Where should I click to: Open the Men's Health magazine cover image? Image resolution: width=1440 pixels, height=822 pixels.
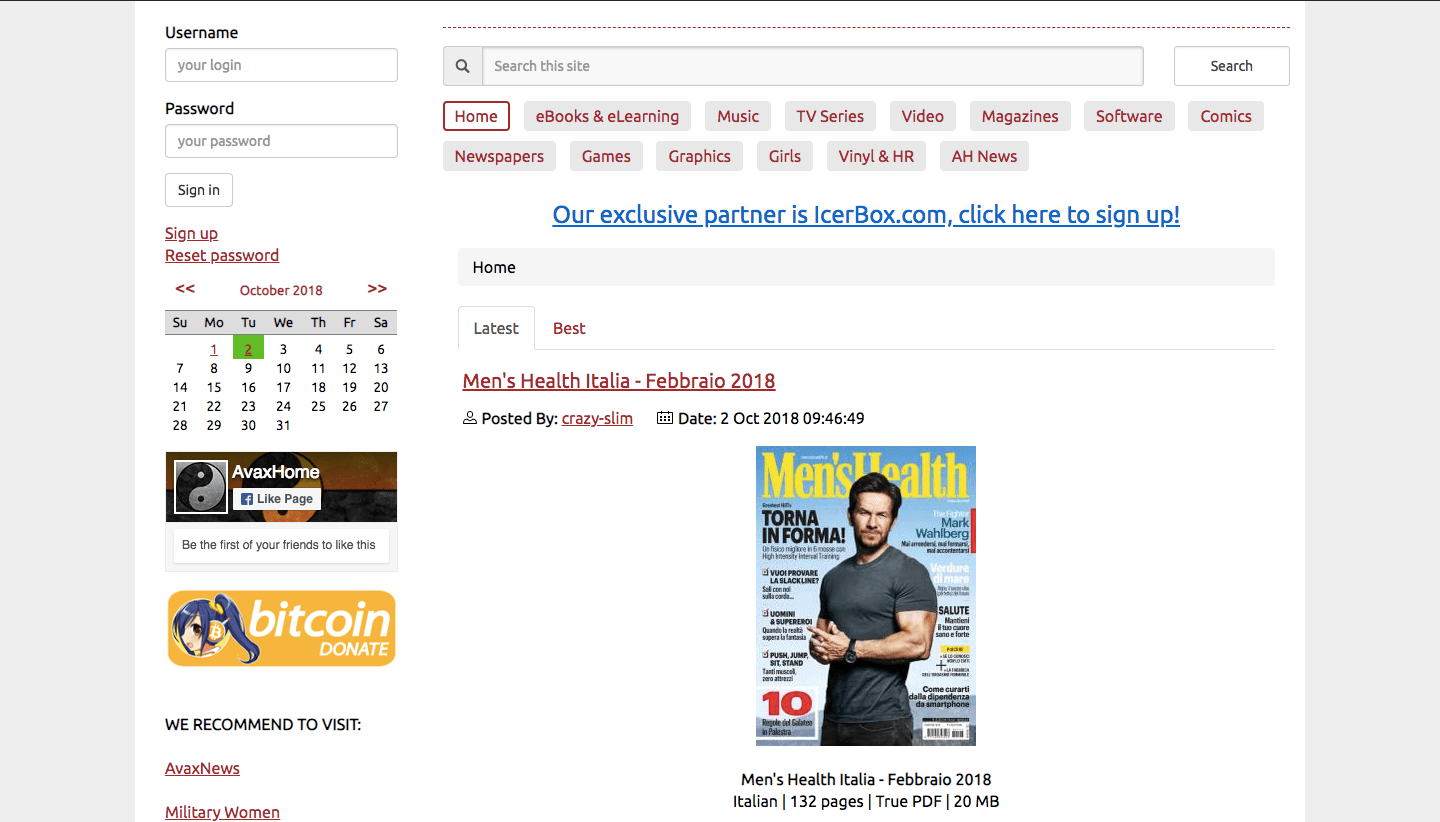[x=866, y=596]
